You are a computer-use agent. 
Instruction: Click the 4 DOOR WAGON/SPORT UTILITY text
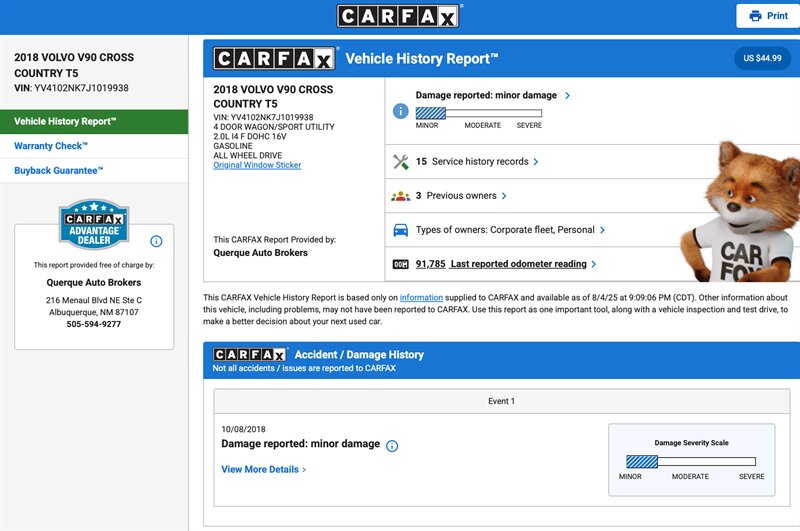click(274, 127)
